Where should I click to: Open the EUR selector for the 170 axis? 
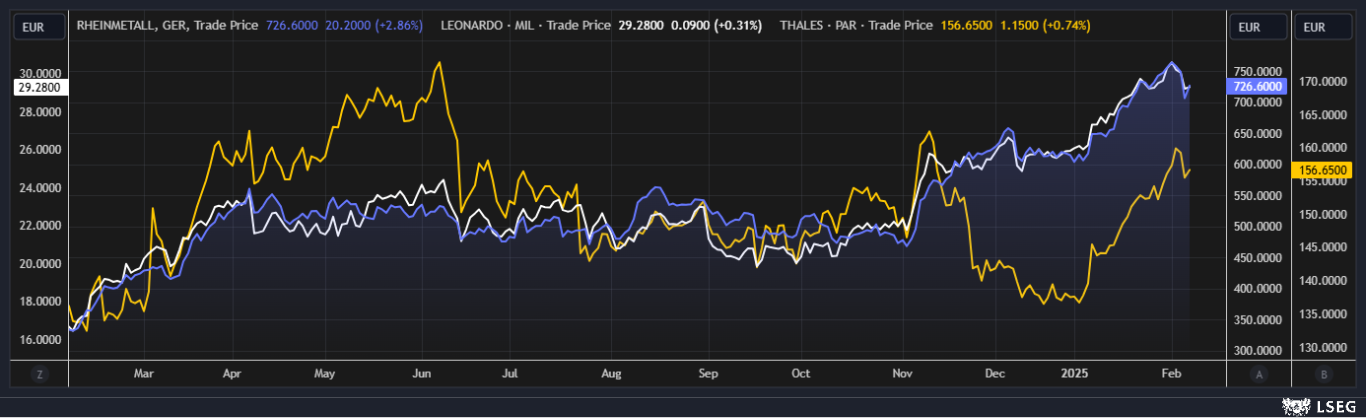[1324, 28]
